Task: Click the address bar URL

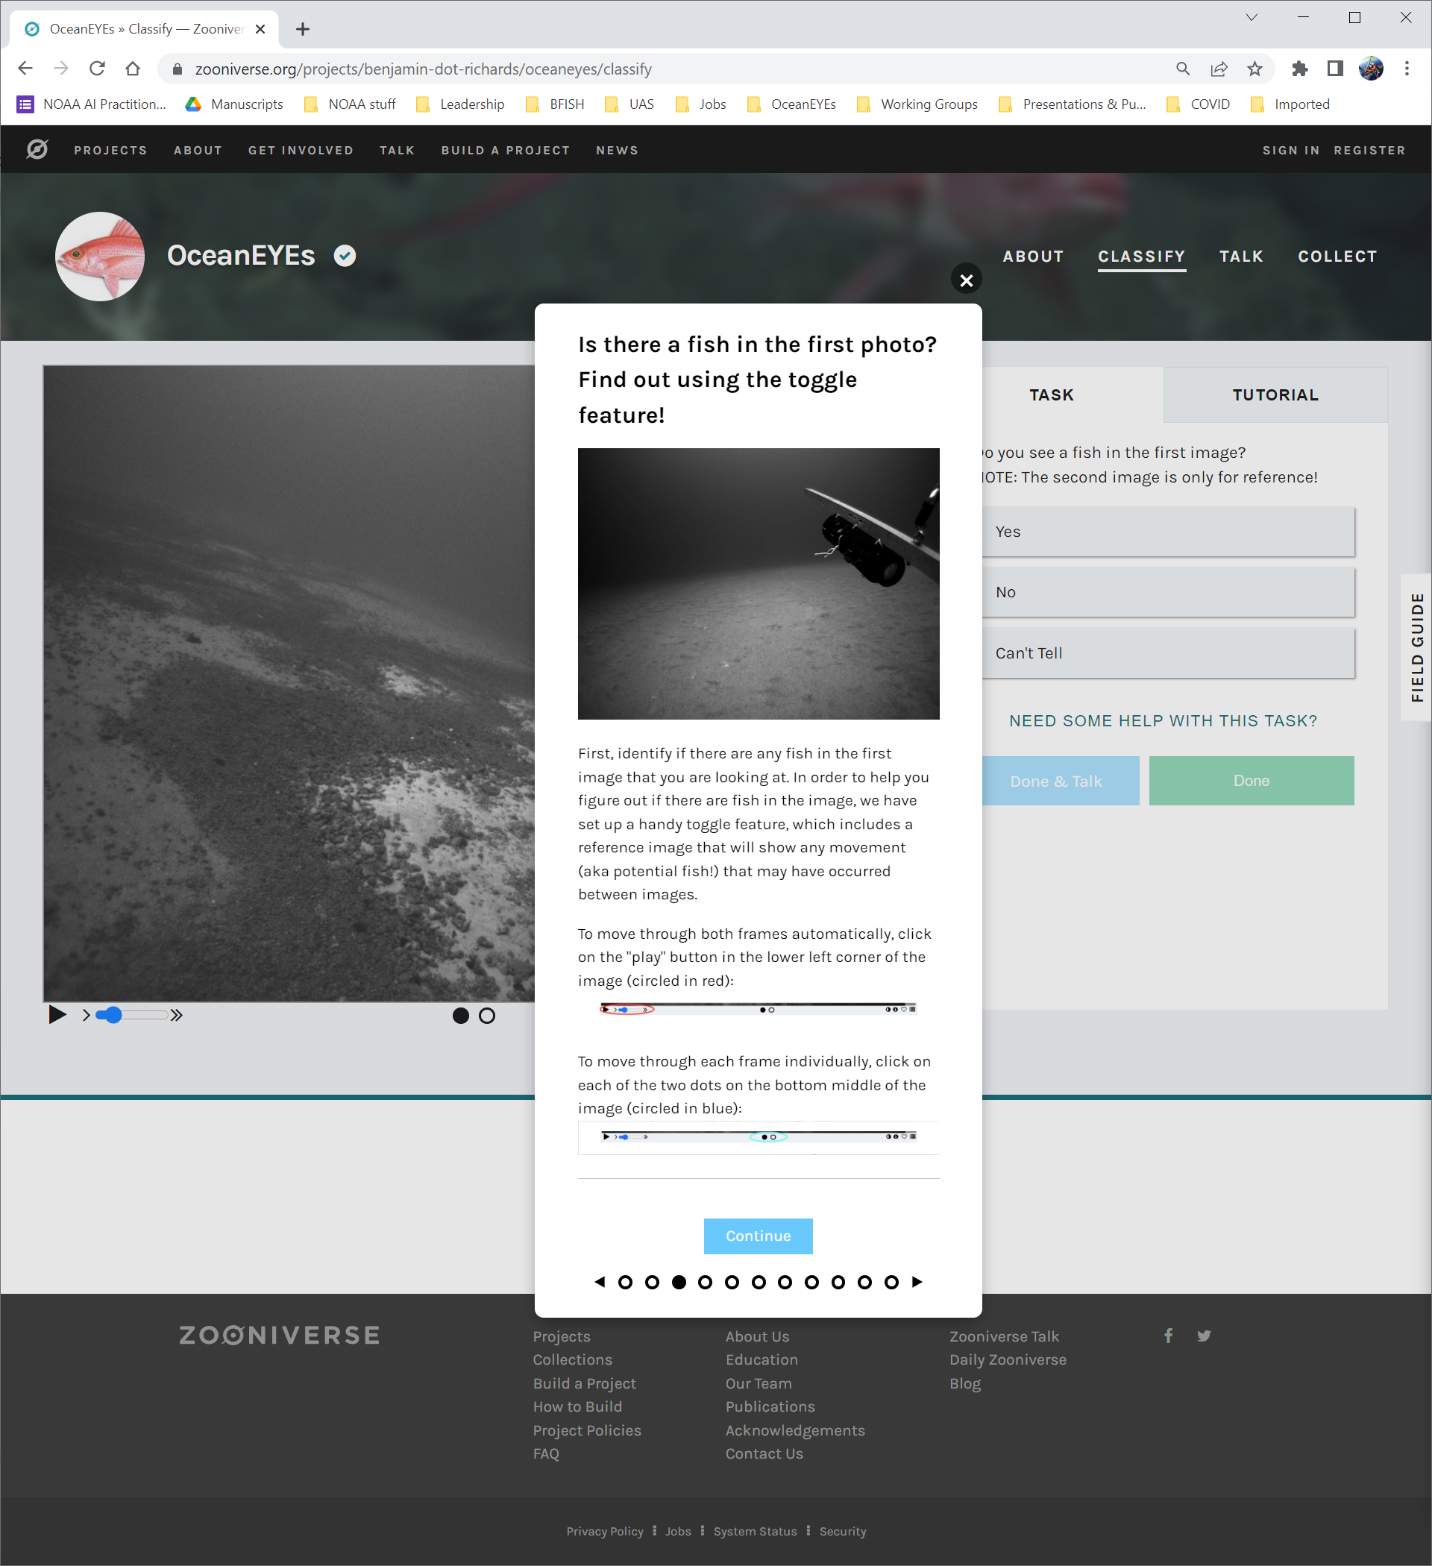Action: (423, 69)
